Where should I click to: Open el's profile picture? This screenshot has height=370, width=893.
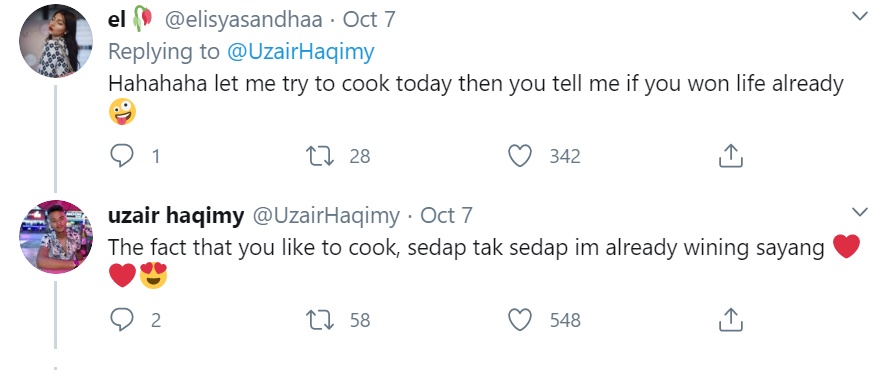point(56,40)
